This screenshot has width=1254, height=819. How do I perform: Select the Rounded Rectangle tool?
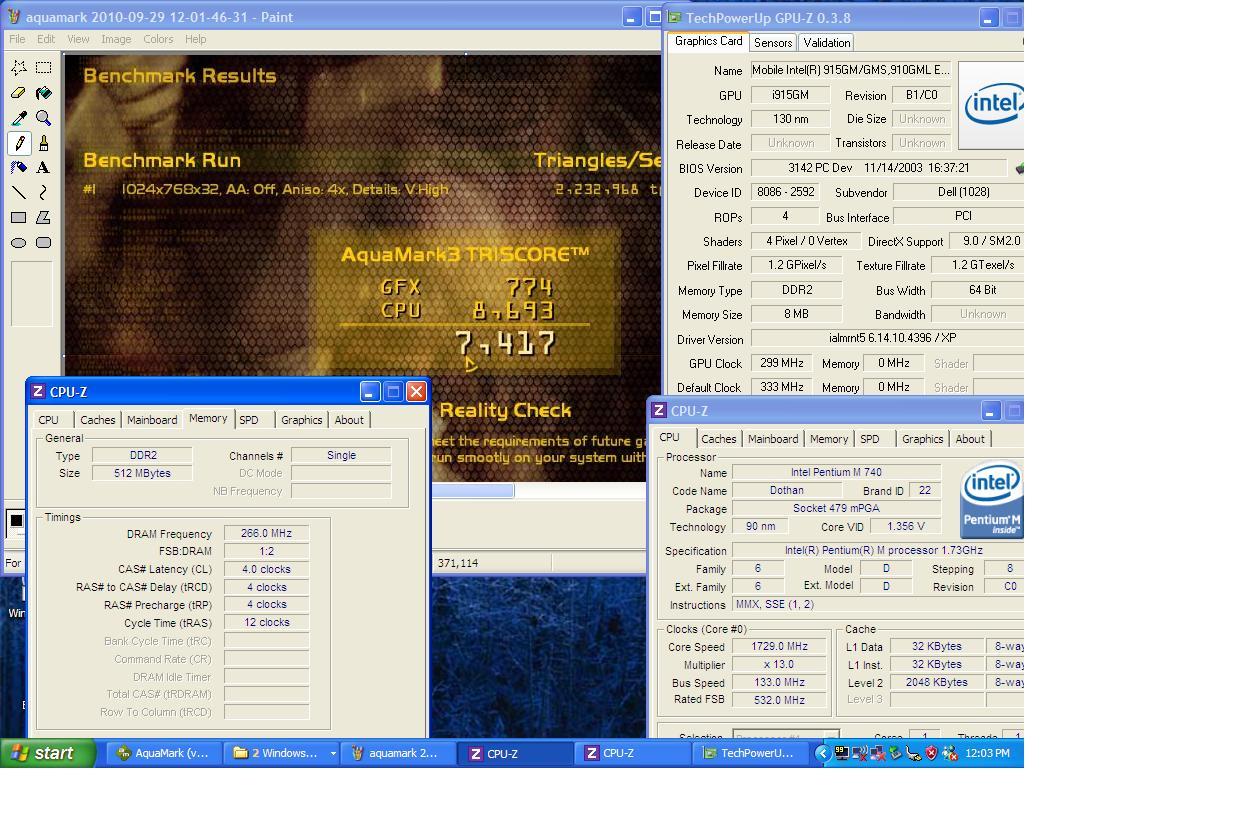pos(44,243)
